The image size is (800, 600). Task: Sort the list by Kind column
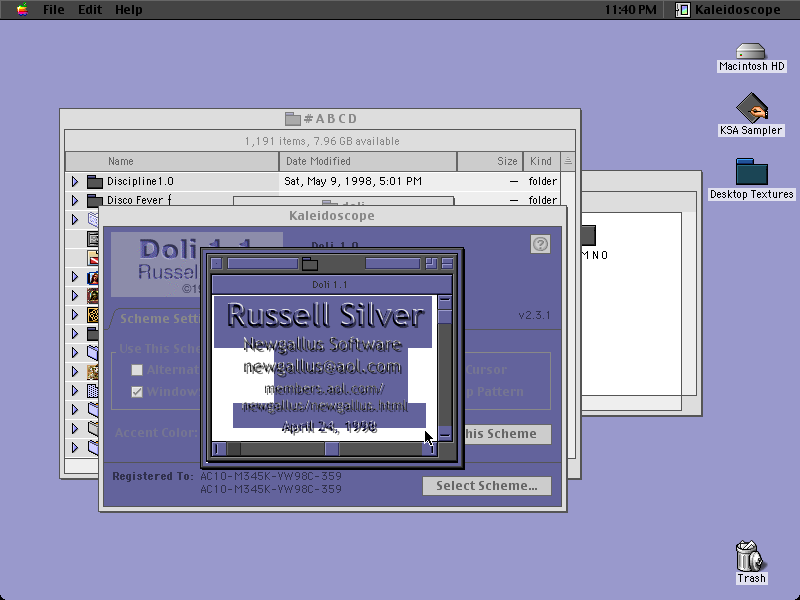pyautogui.click(x=542, y=161)
